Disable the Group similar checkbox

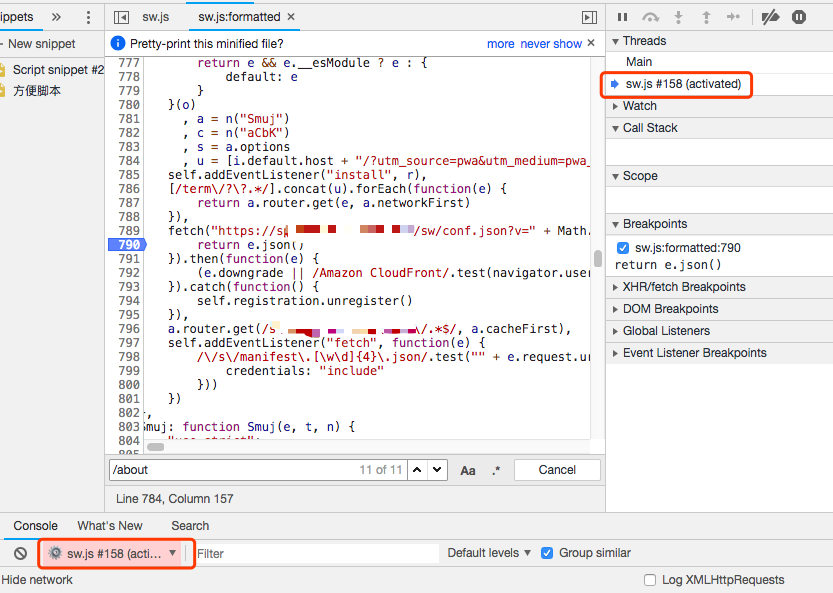click(547, 552)
